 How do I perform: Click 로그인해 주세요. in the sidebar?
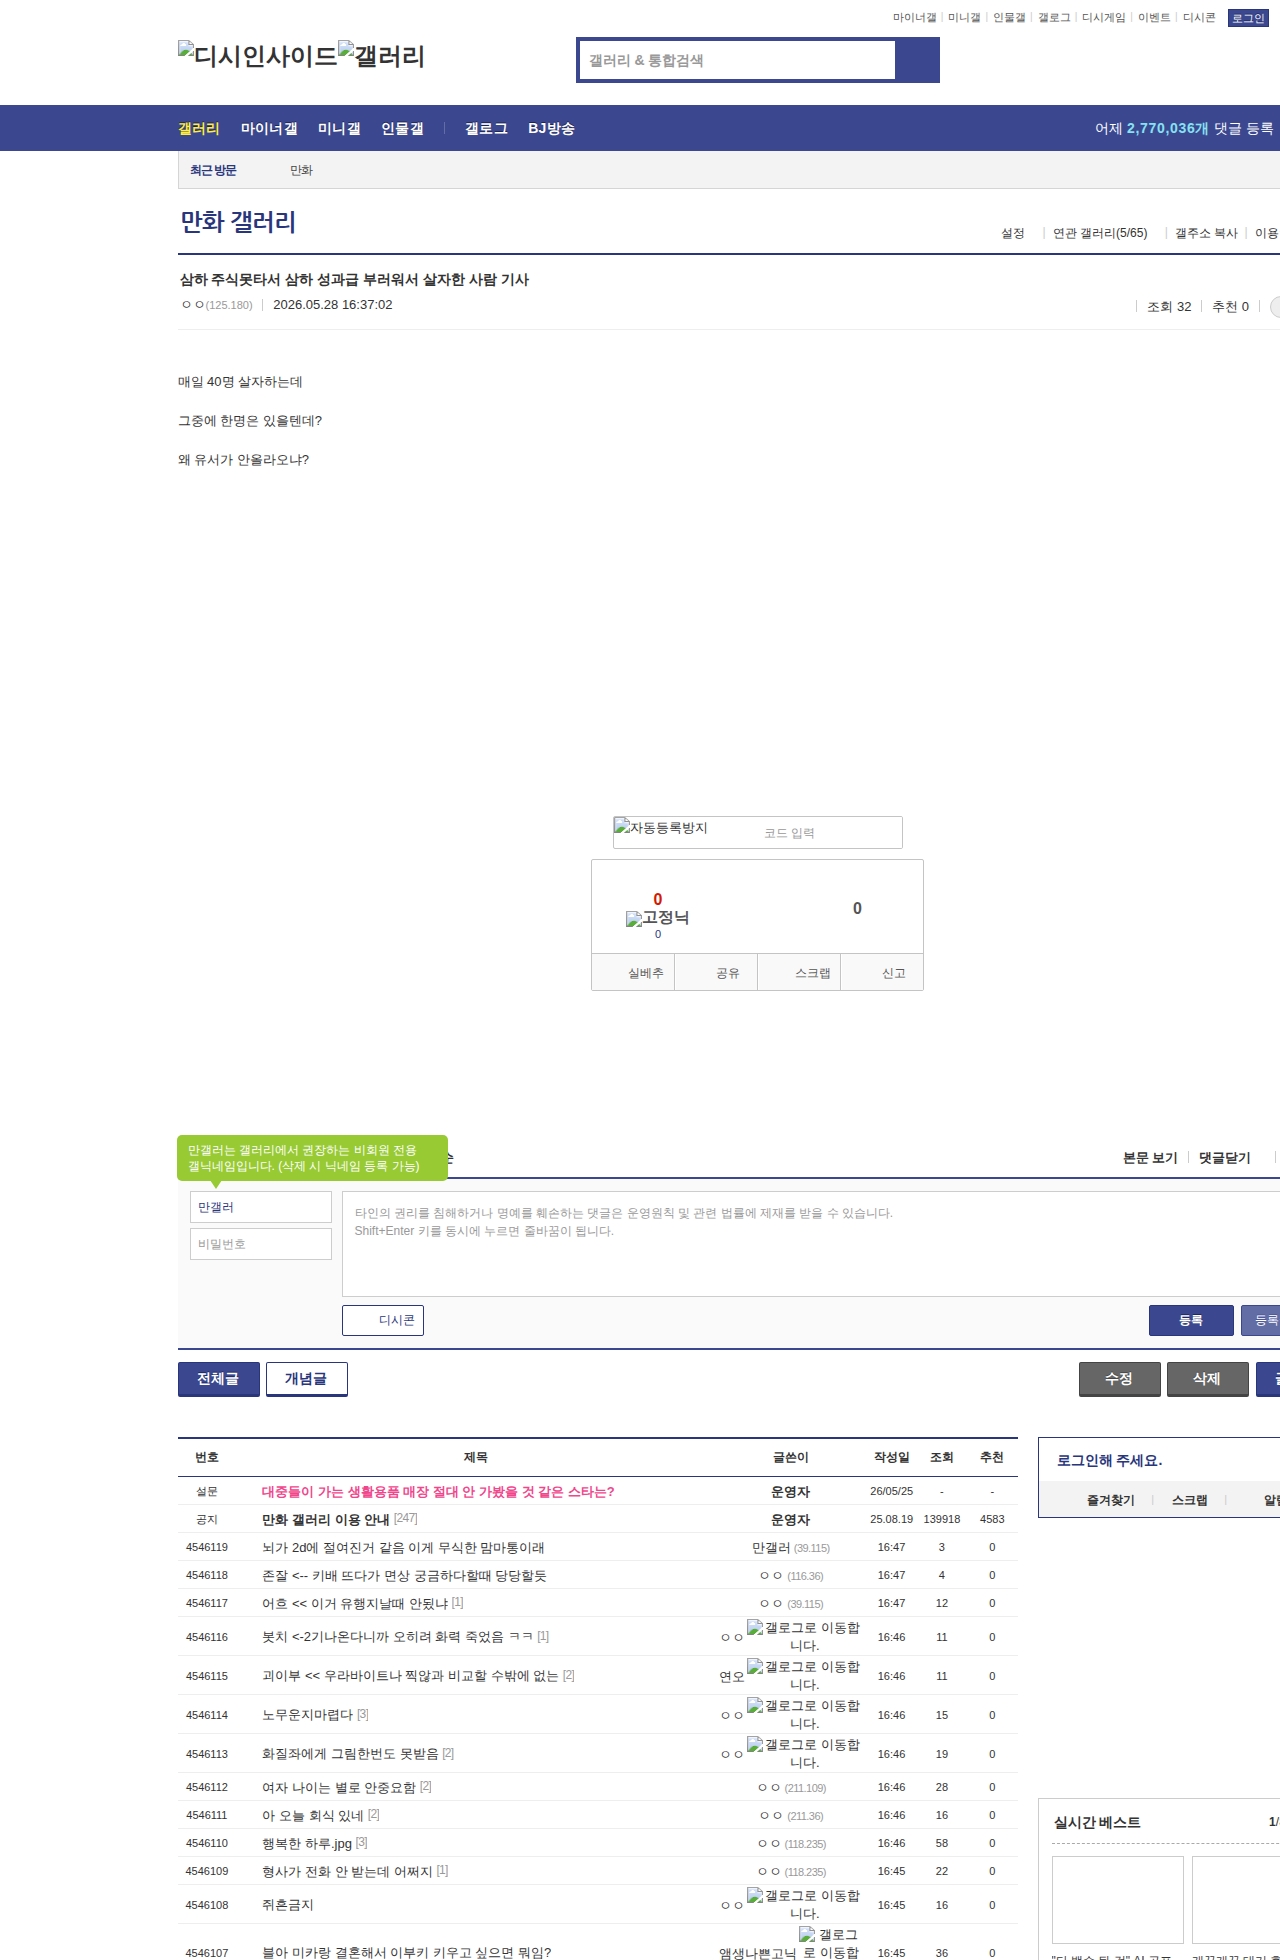click(1110, 1460)
